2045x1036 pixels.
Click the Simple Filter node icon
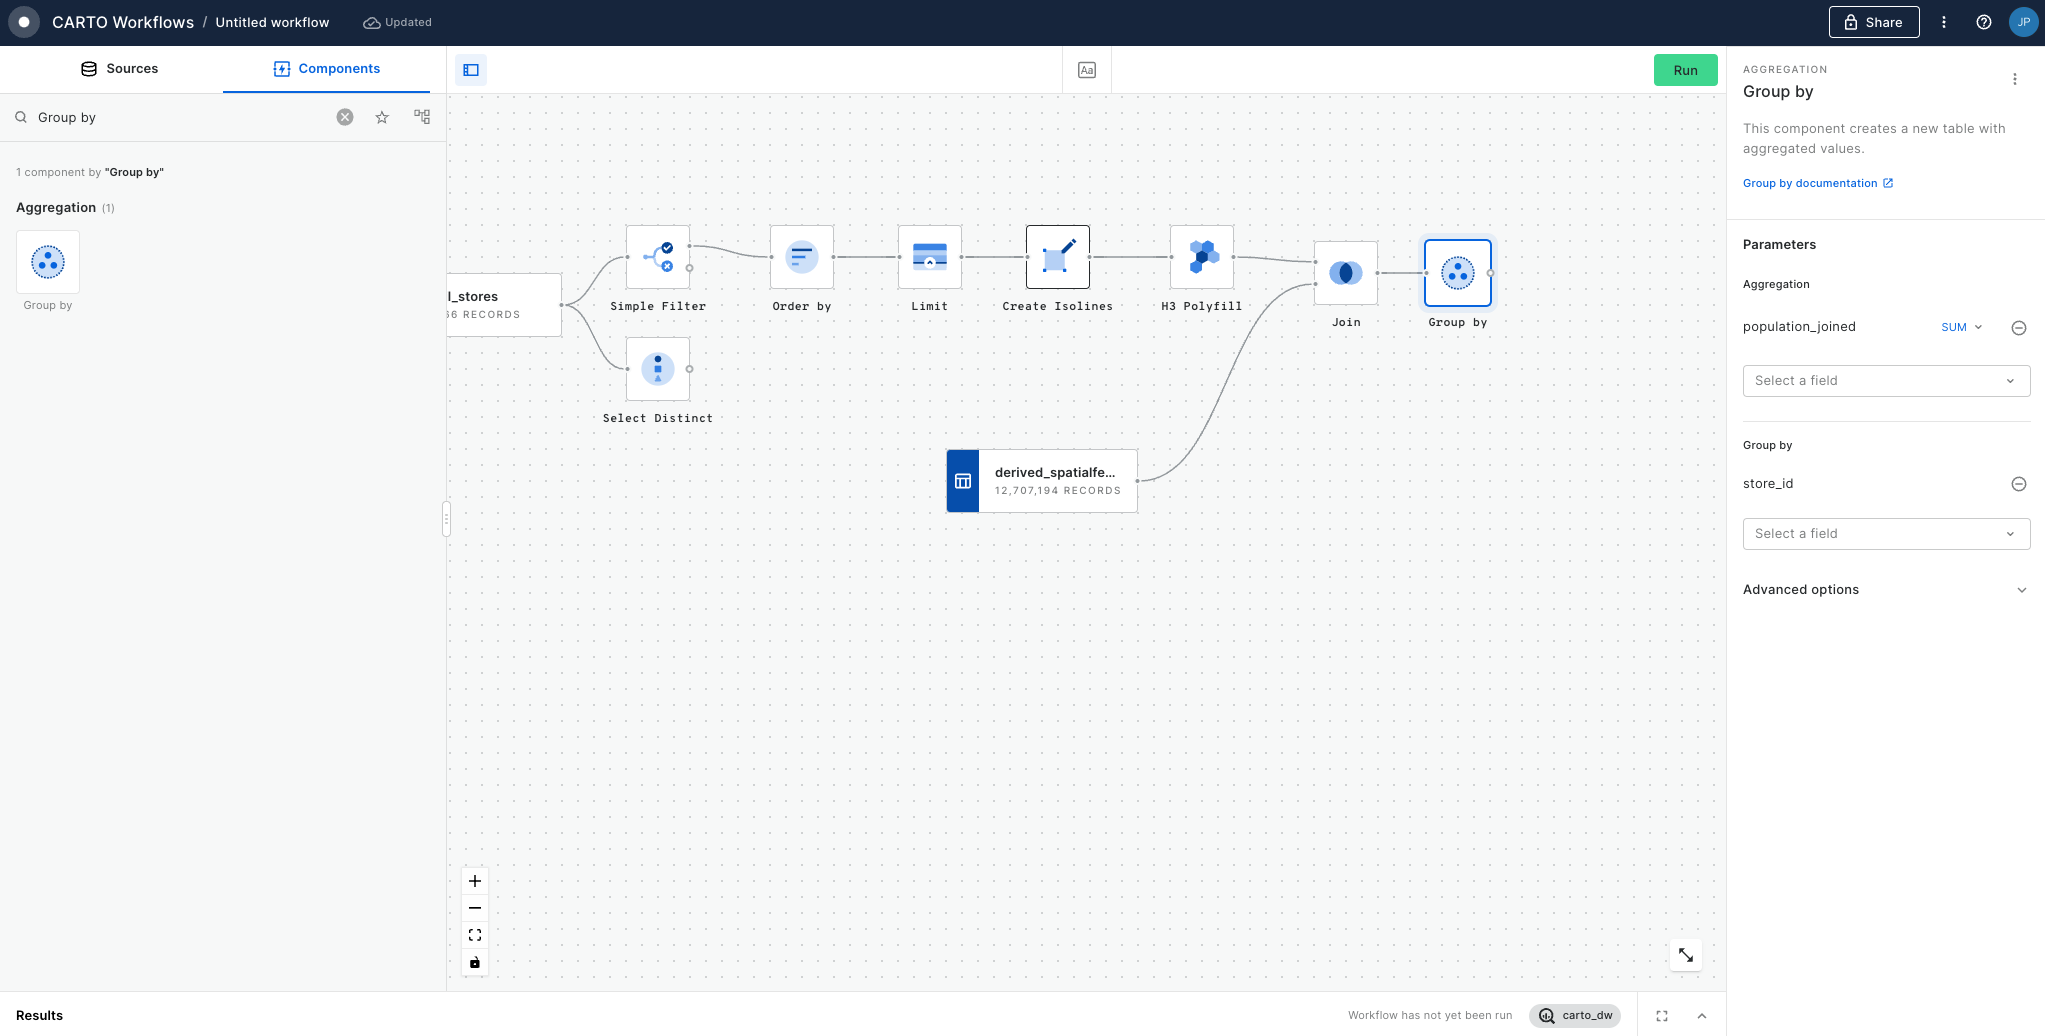[x=657, y=257]
